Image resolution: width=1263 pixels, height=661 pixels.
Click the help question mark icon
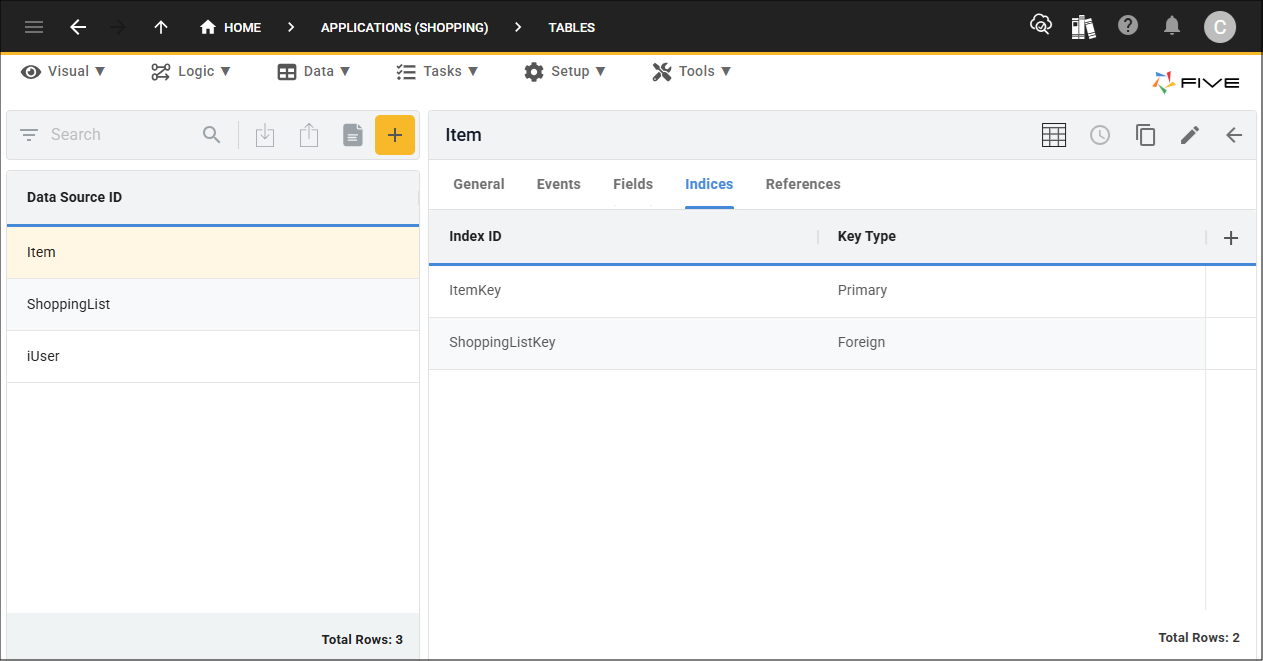[x=1128, y=26]
